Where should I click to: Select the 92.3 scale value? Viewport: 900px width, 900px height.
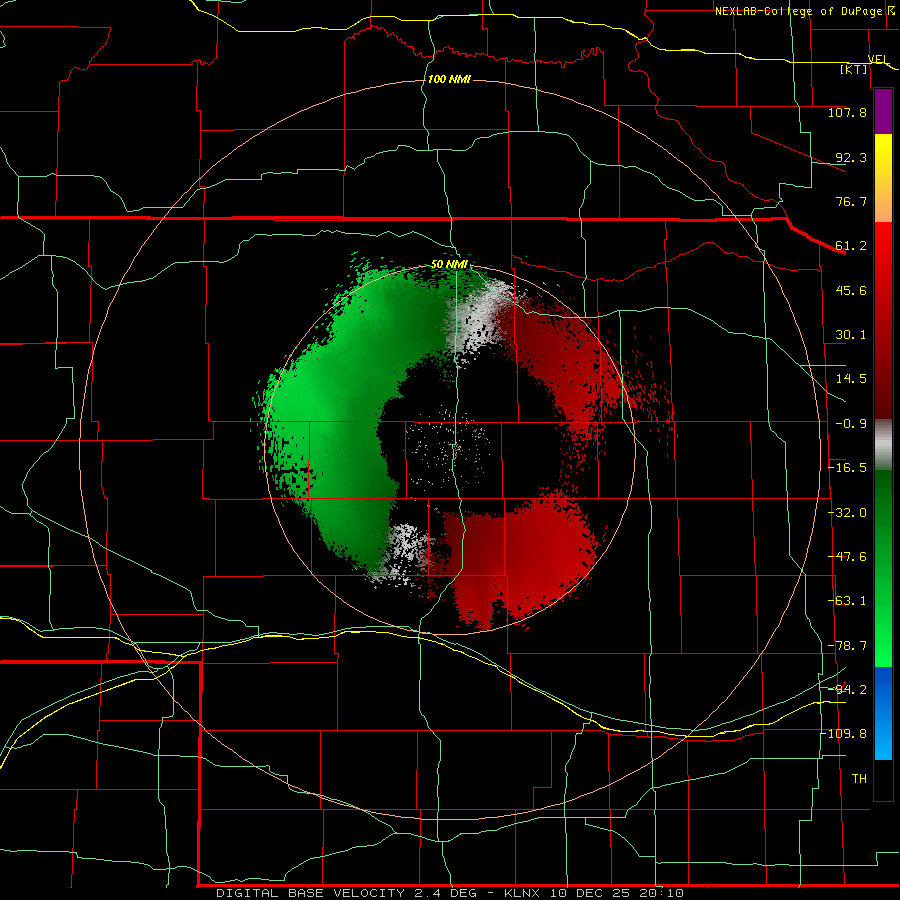(851, 157)
